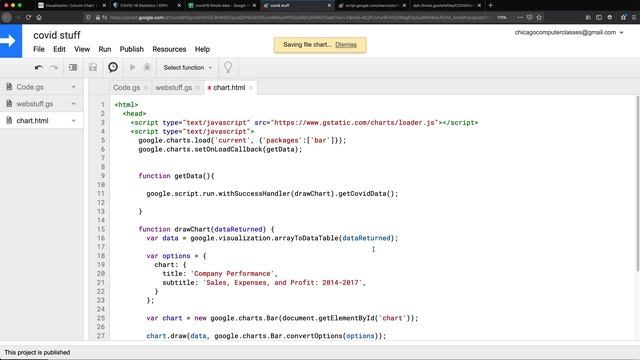Screen dimensions: 640x360
Task: Open the browser hamburger menu
Action: 634,18
